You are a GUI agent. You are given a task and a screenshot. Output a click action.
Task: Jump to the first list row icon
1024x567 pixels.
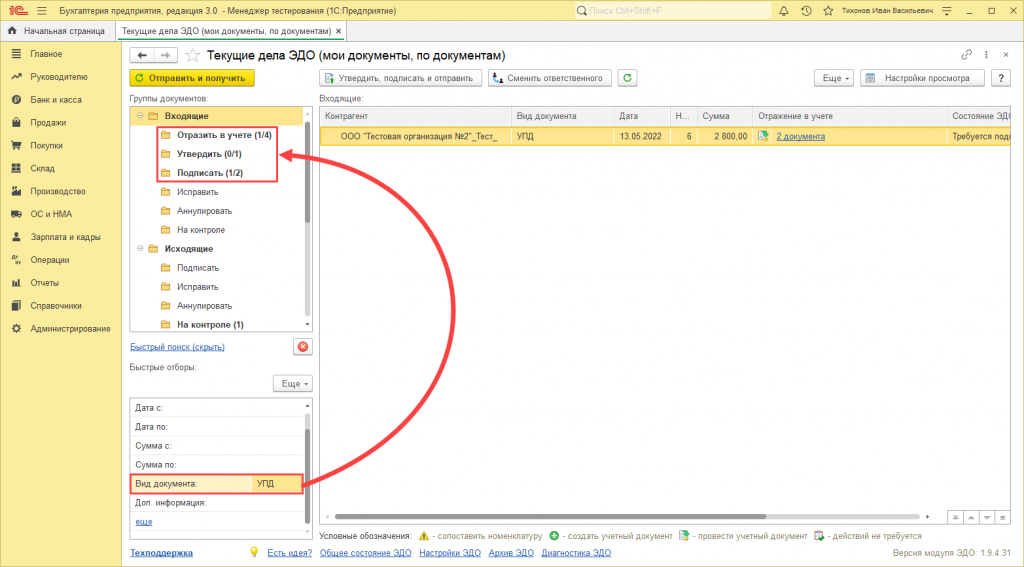click(x=955, y=517)
